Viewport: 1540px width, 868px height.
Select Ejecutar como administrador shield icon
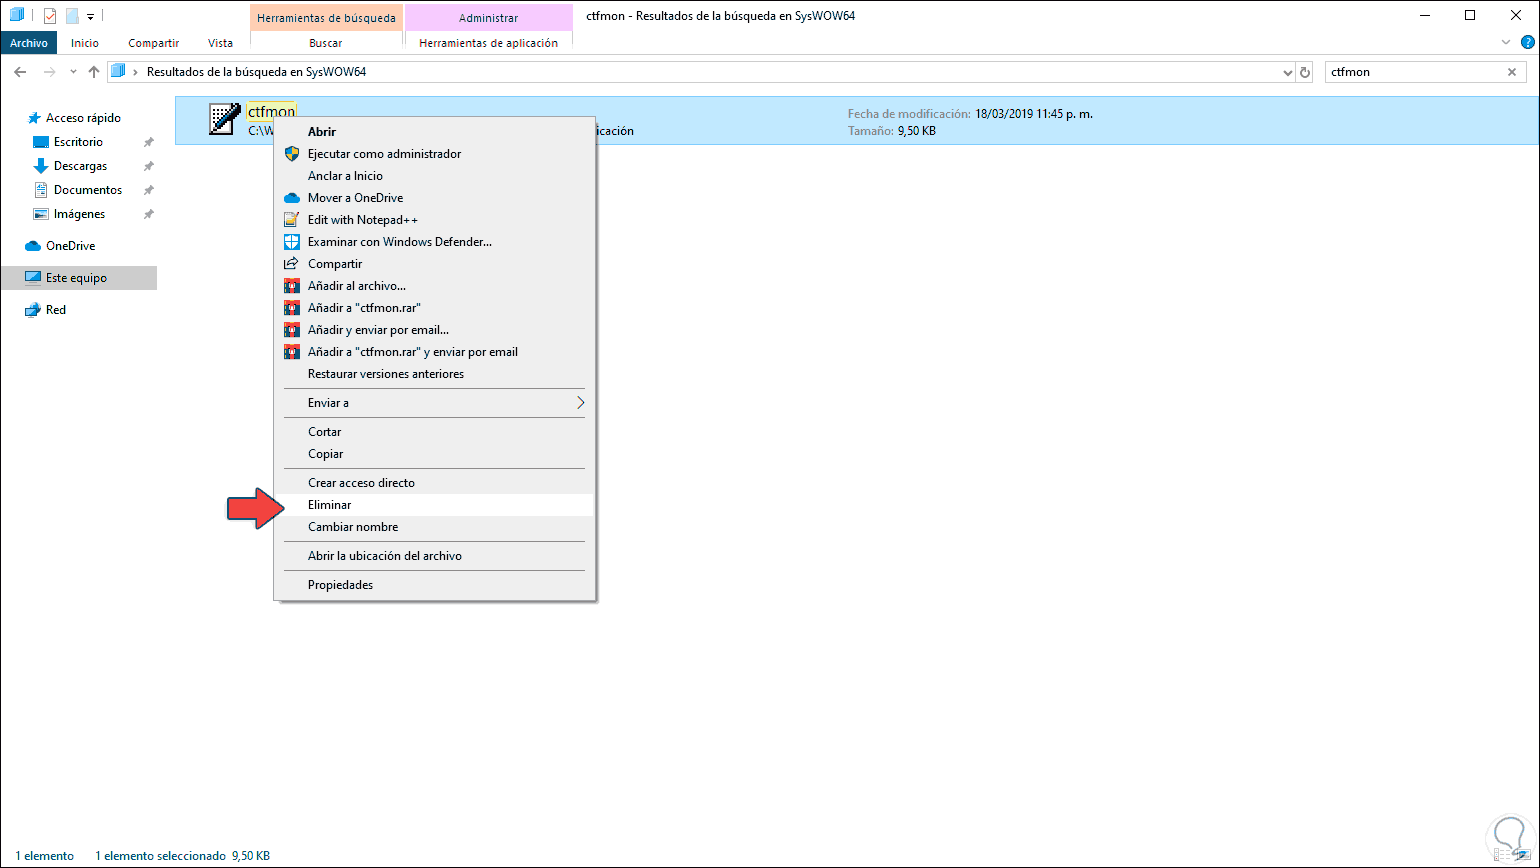pos(291,154)
